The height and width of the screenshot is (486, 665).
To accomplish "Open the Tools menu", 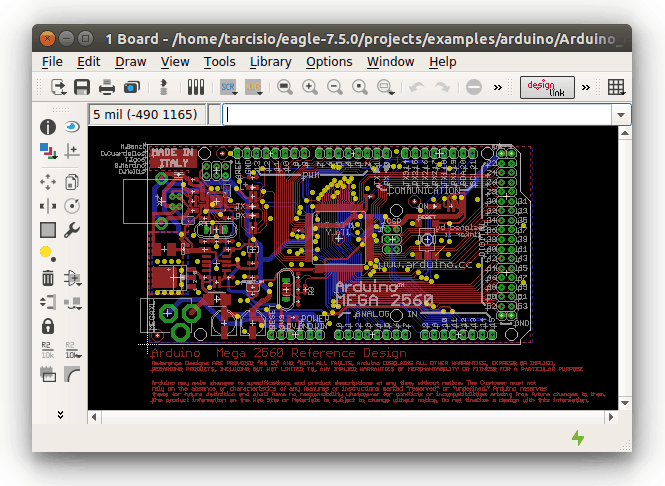I will [x=220, y=62].
